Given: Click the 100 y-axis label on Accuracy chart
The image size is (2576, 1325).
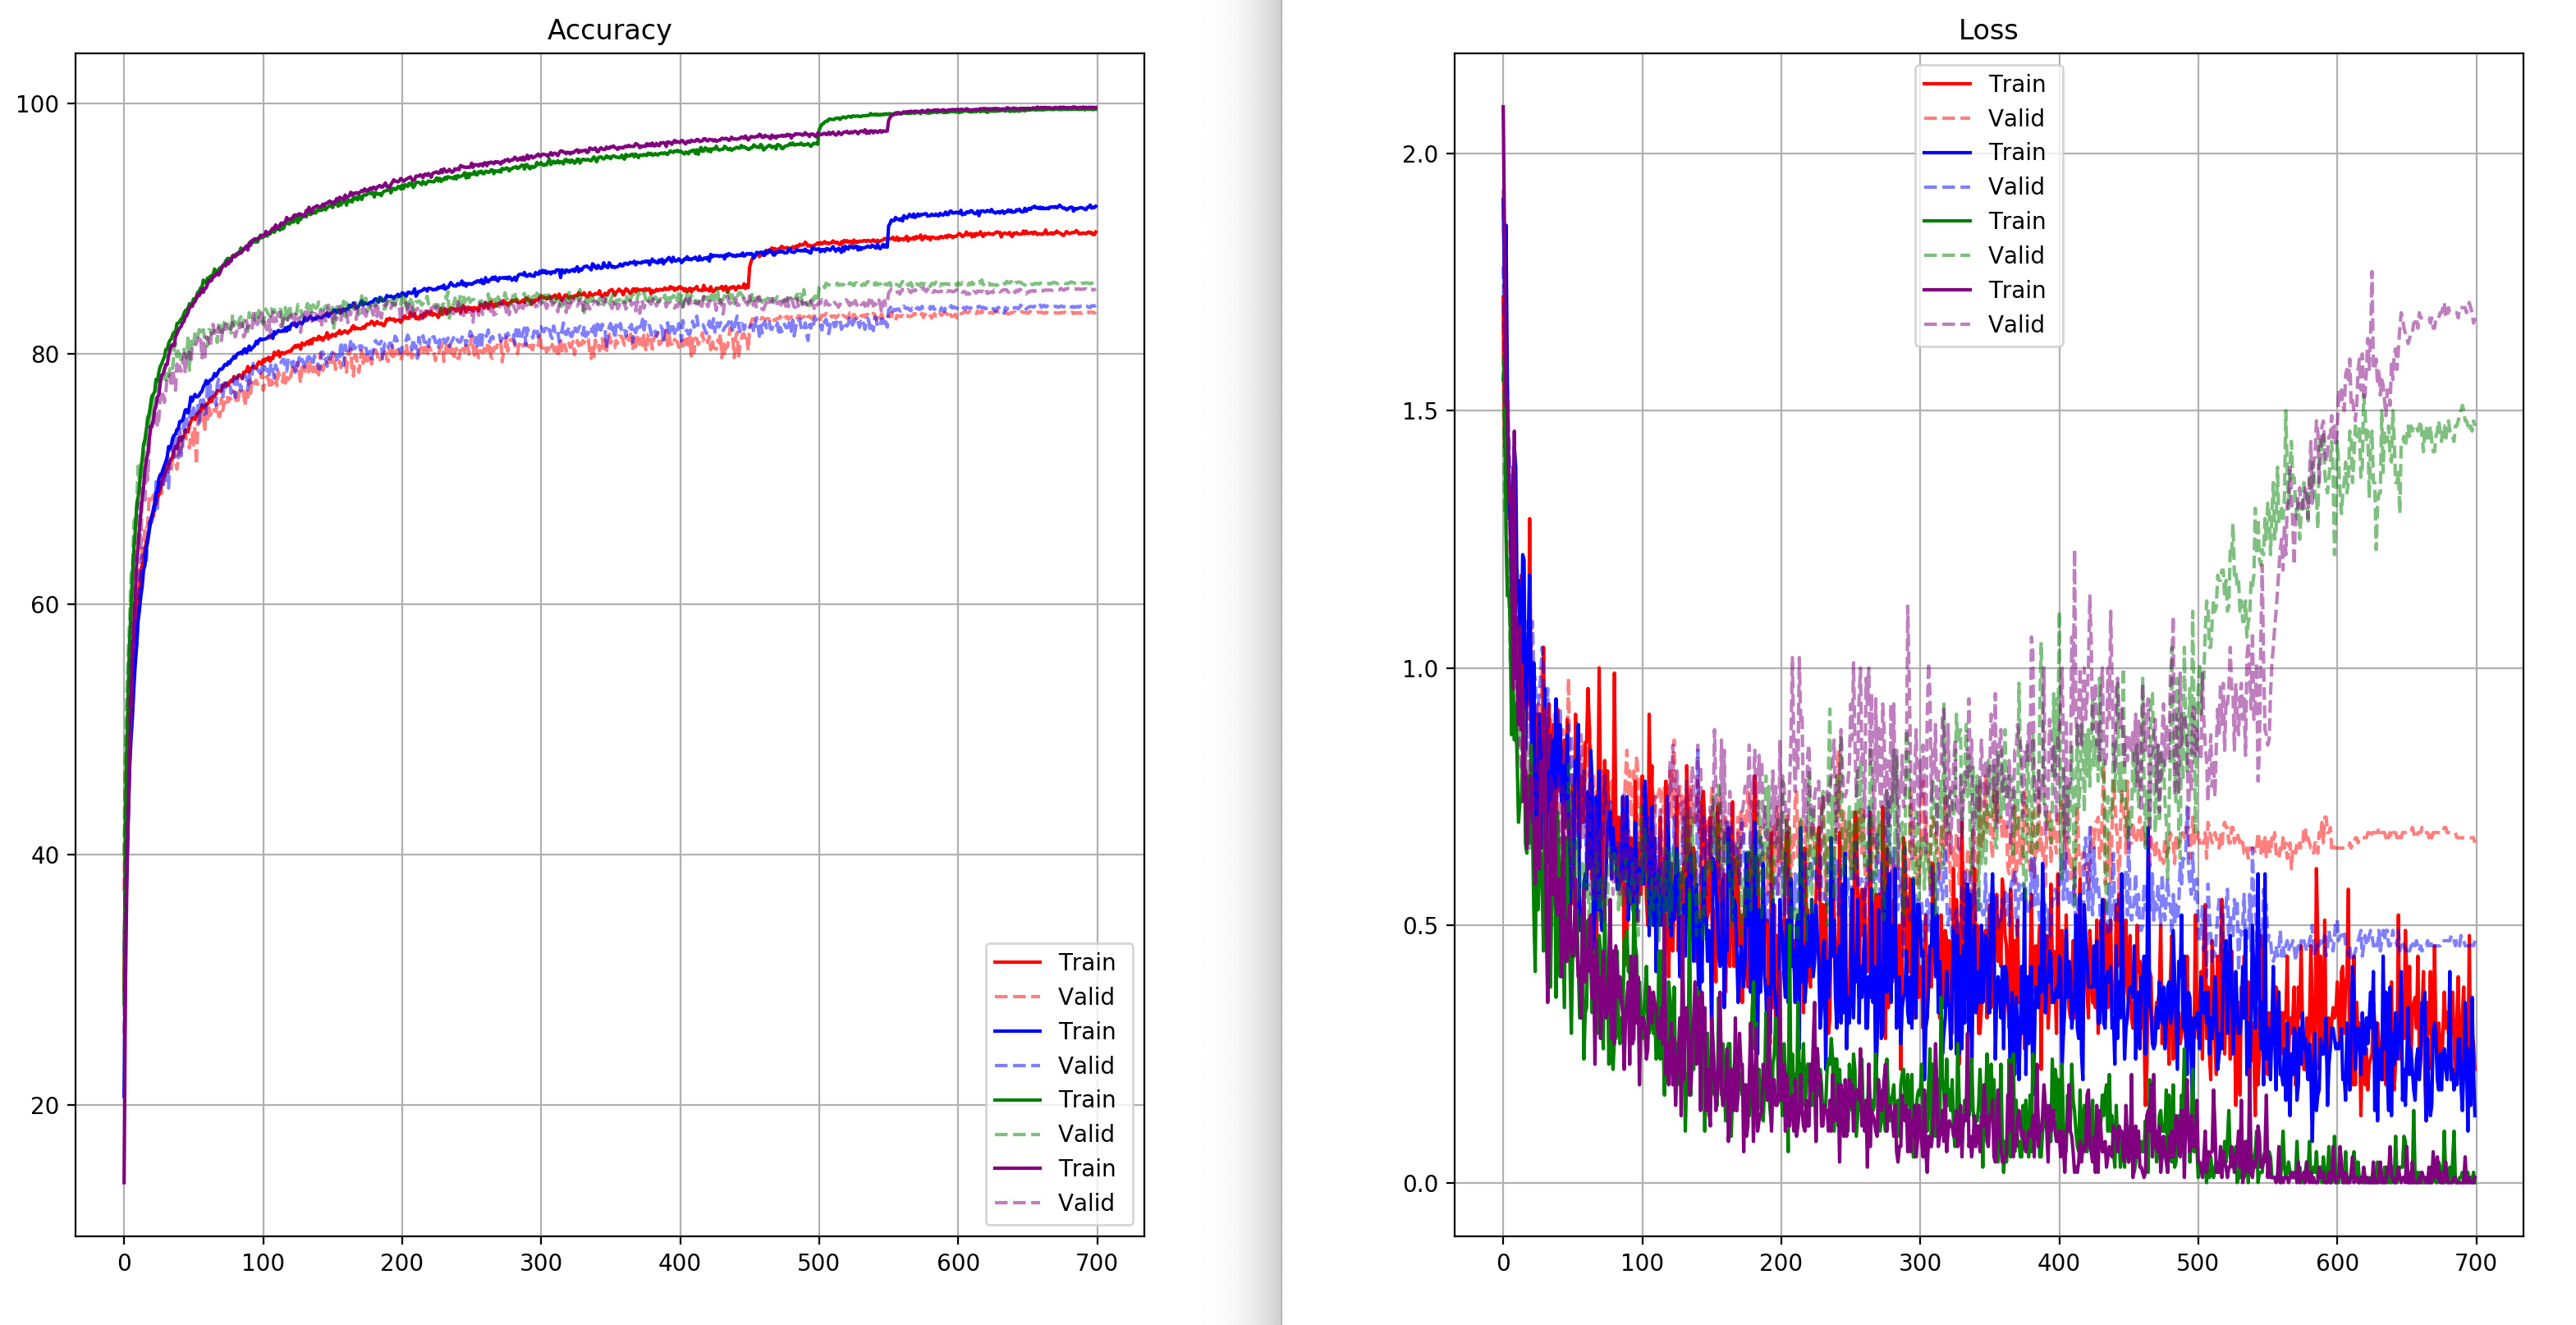Looking at the screenshot, I should [x=37, y=104].
